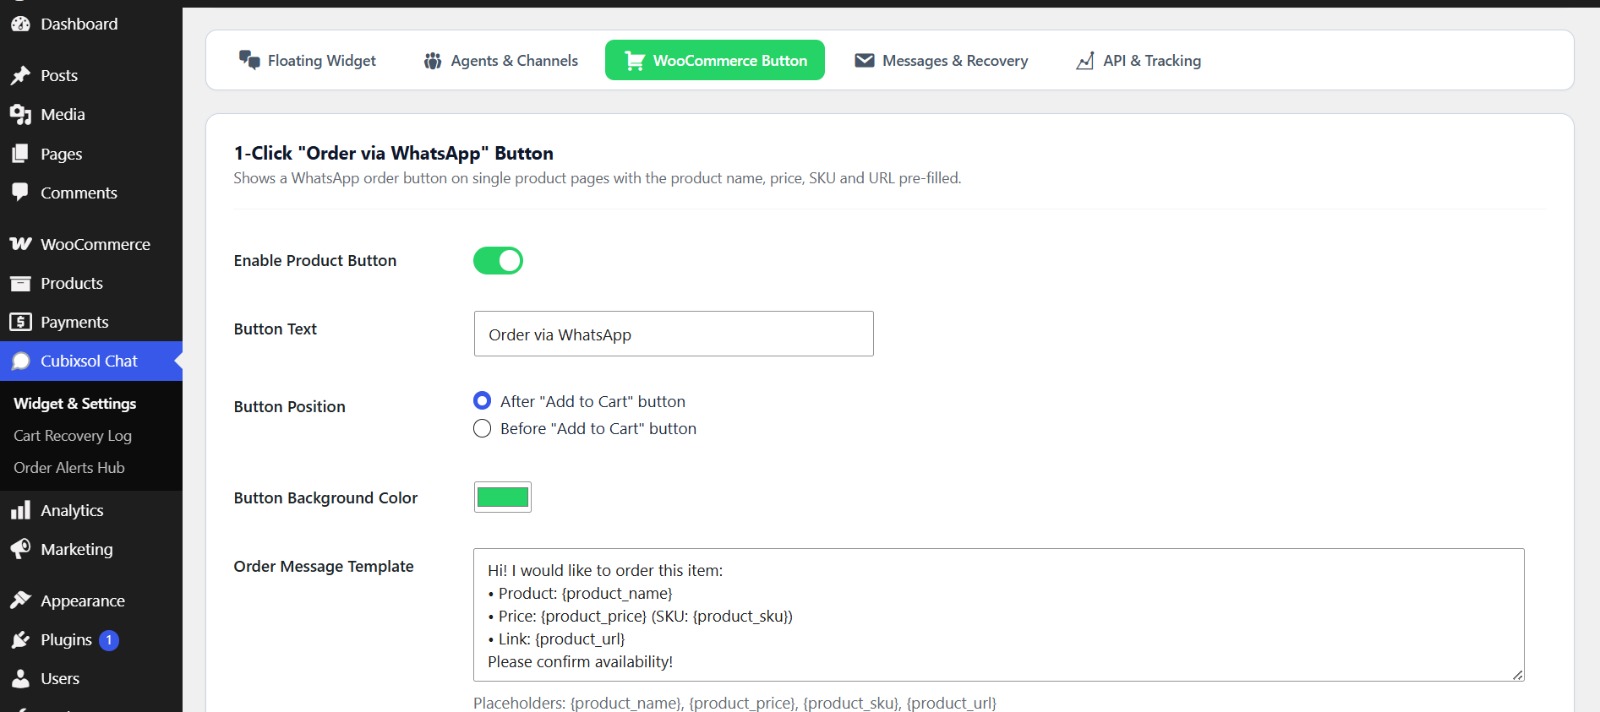Click the Enable Product Button label
This screenshot has height=712, width=1600.
point(315,260)
